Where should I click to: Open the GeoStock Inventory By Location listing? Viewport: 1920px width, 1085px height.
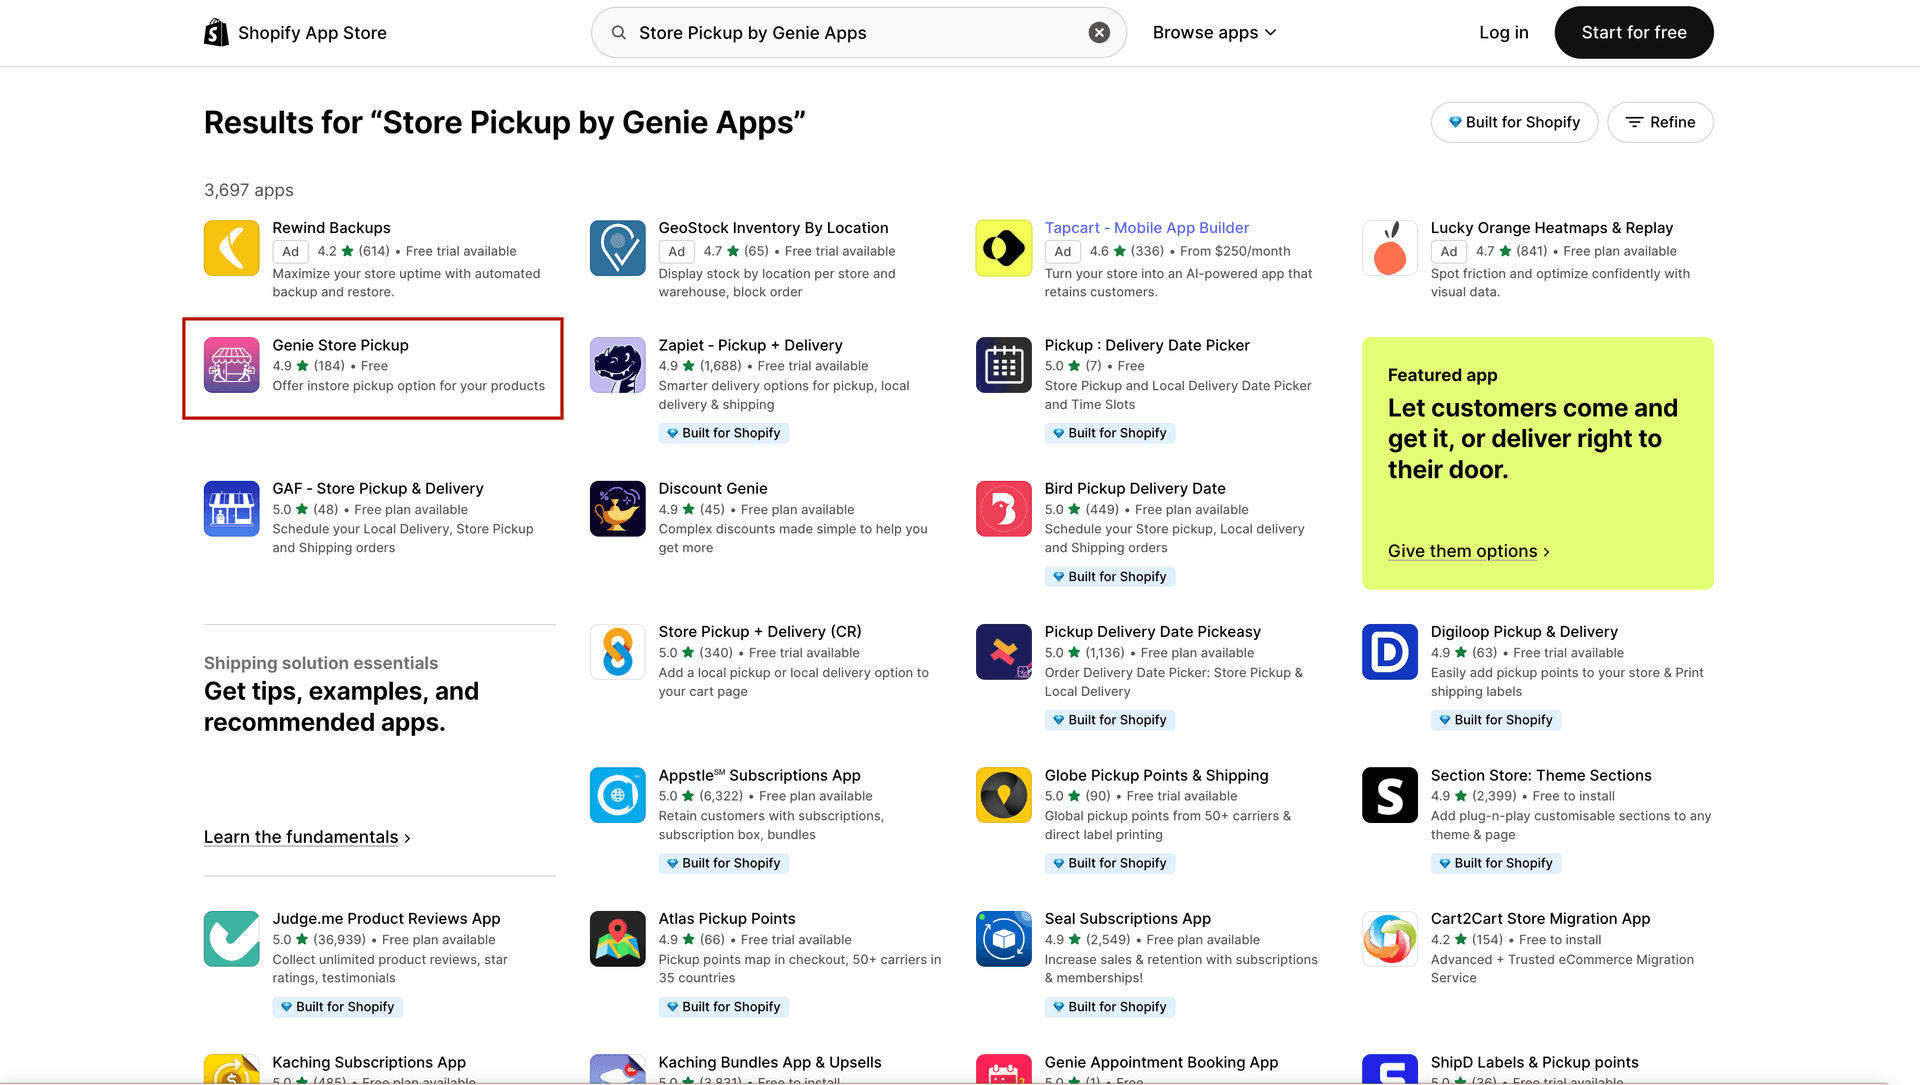pos(773,227)
